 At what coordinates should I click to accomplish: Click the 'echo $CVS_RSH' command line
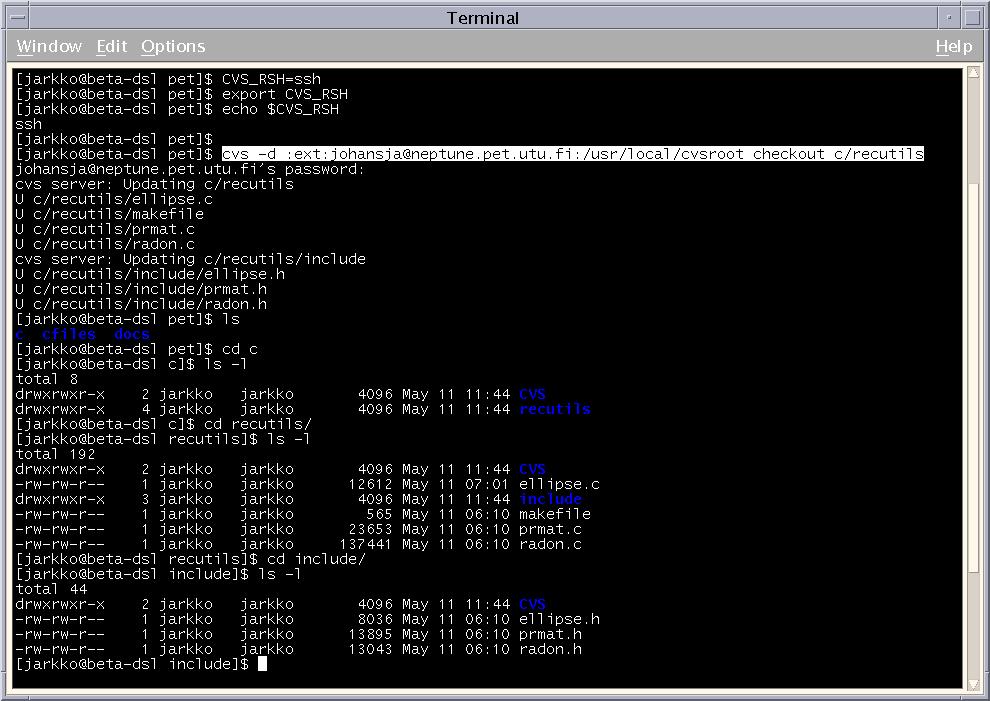tap(177, 109)
